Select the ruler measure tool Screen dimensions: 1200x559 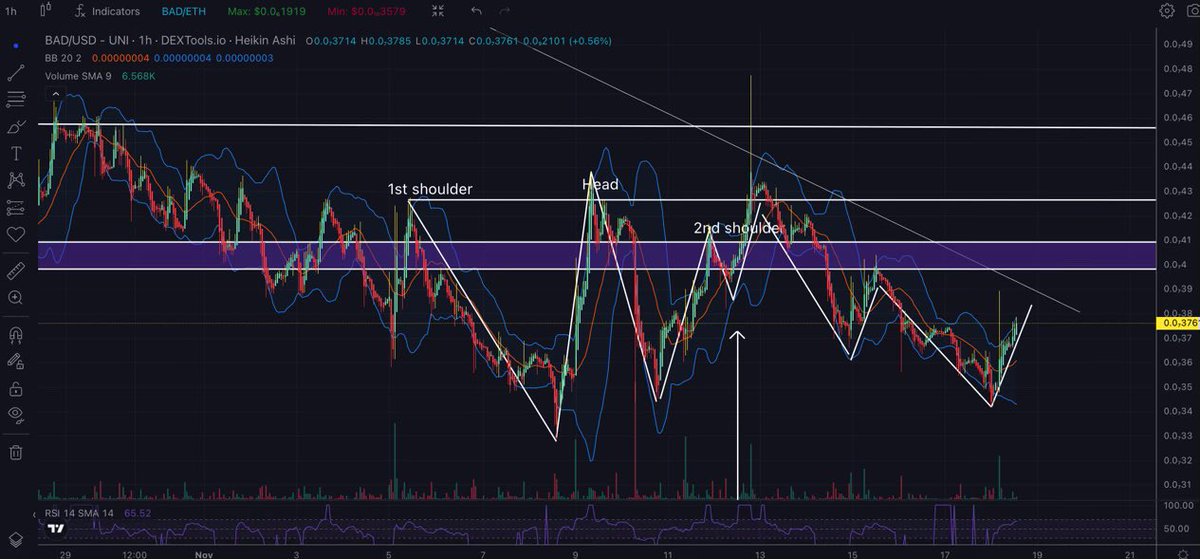pos(15,270)
